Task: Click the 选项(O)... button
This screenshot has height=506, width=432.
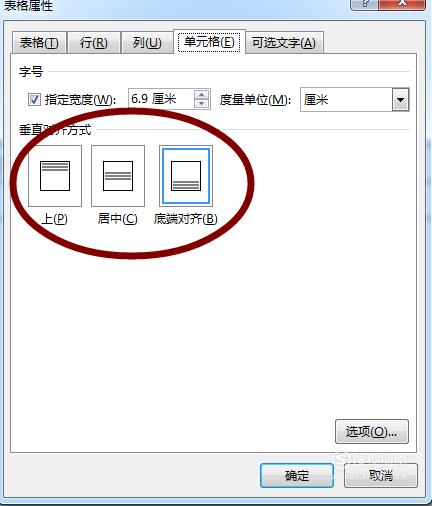Action: (x=372, y=432)
